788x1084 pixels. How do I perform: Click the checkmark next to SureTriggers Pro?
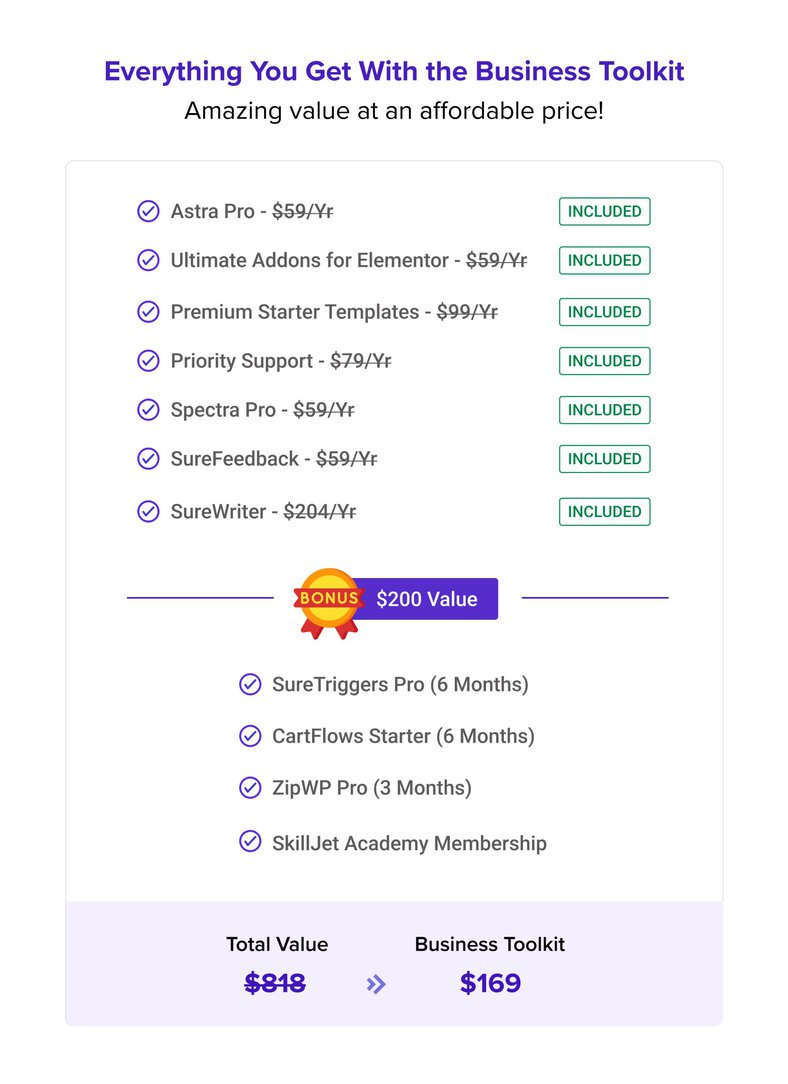250,684
